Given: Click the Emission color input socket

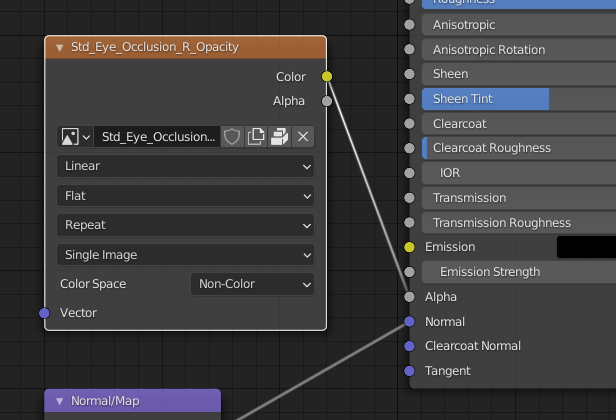Looking at the screenshot, I should click(409, 247).
